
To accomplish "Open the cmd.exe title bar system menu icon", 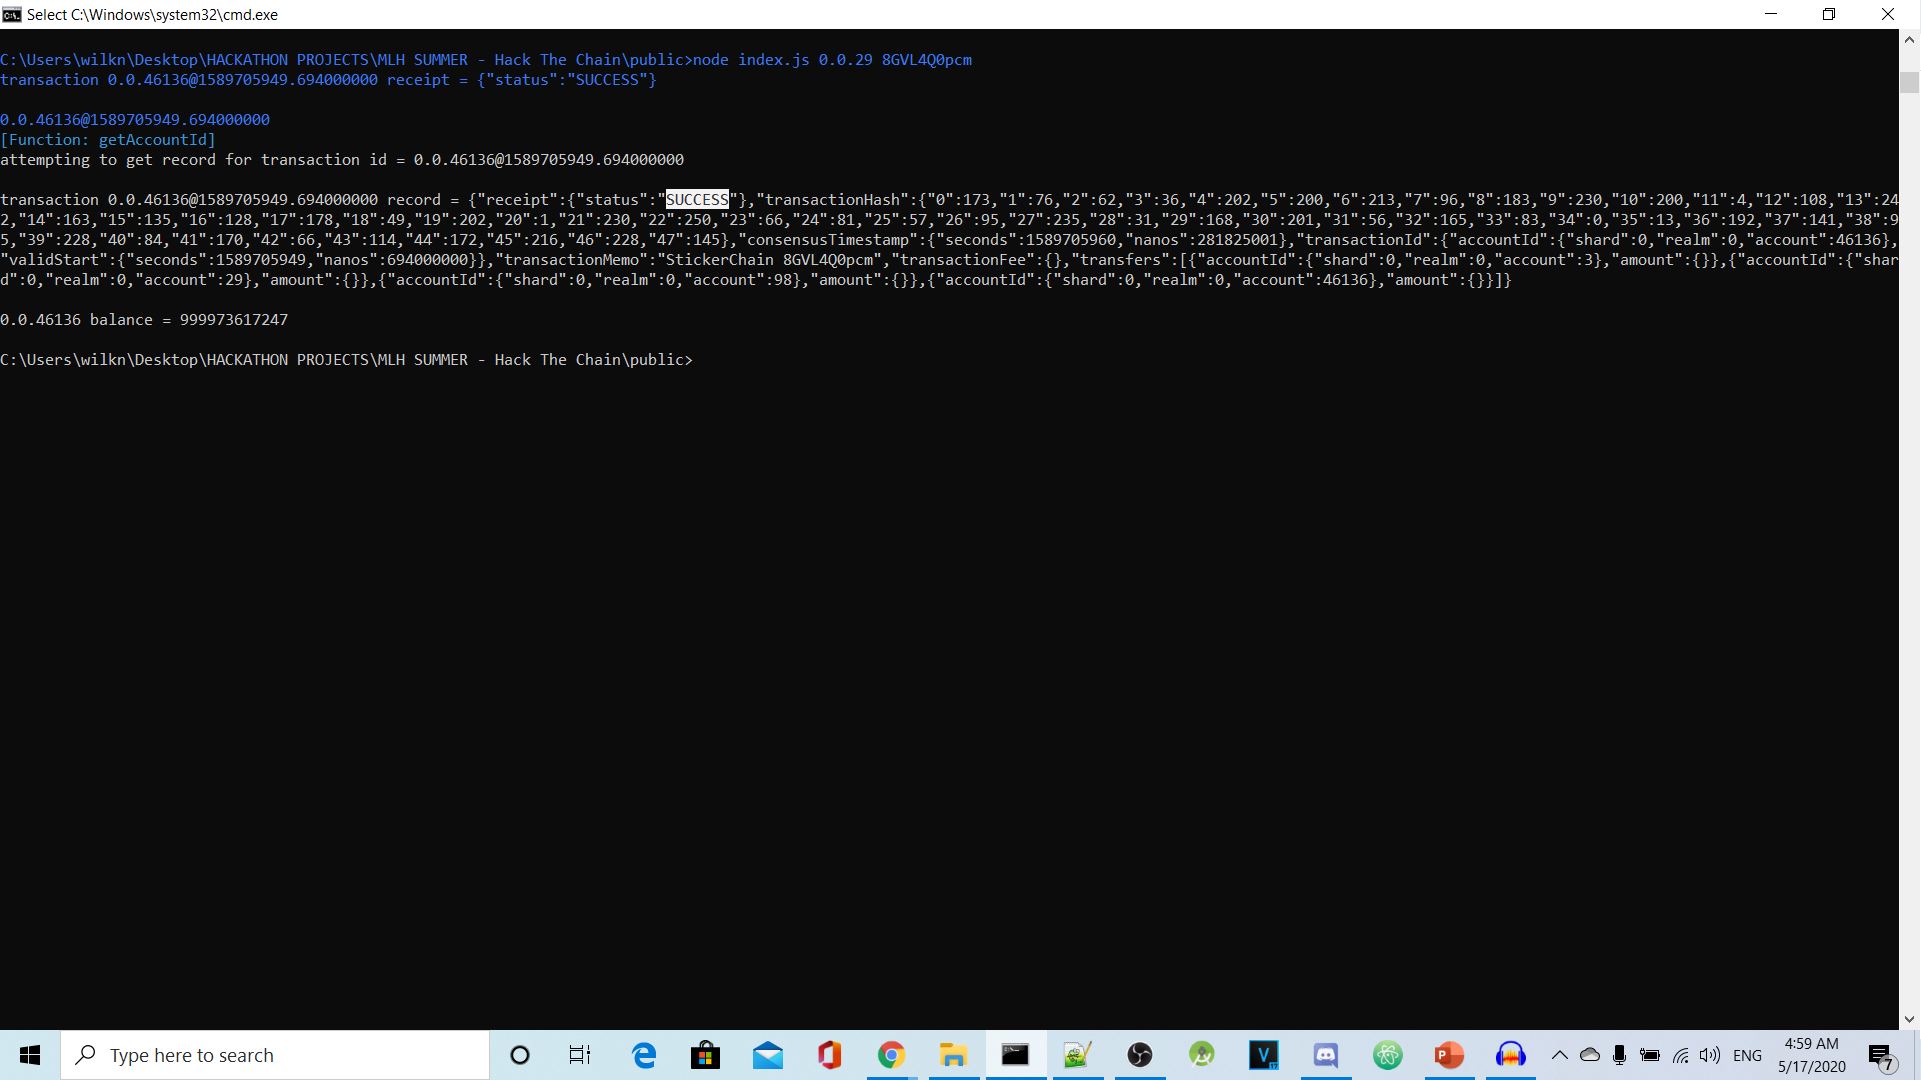I will tap(11, 14).
